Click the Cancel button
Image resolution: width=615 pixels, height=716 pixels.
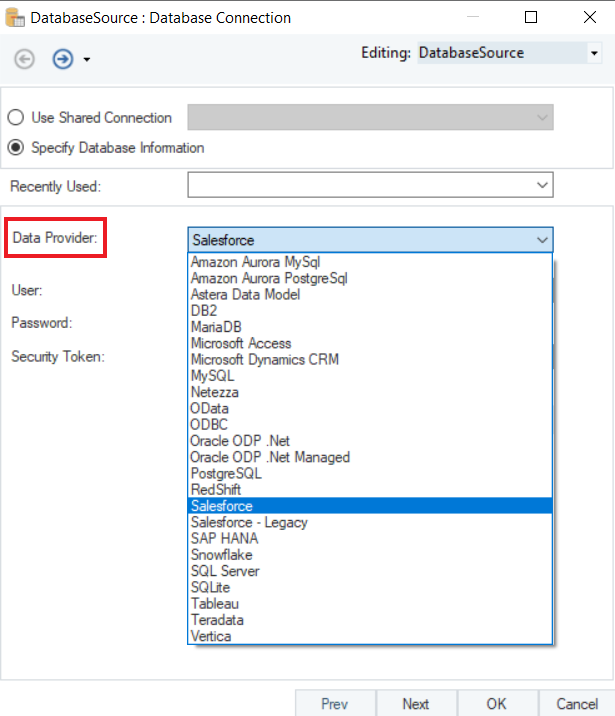[x=577, y=704]
